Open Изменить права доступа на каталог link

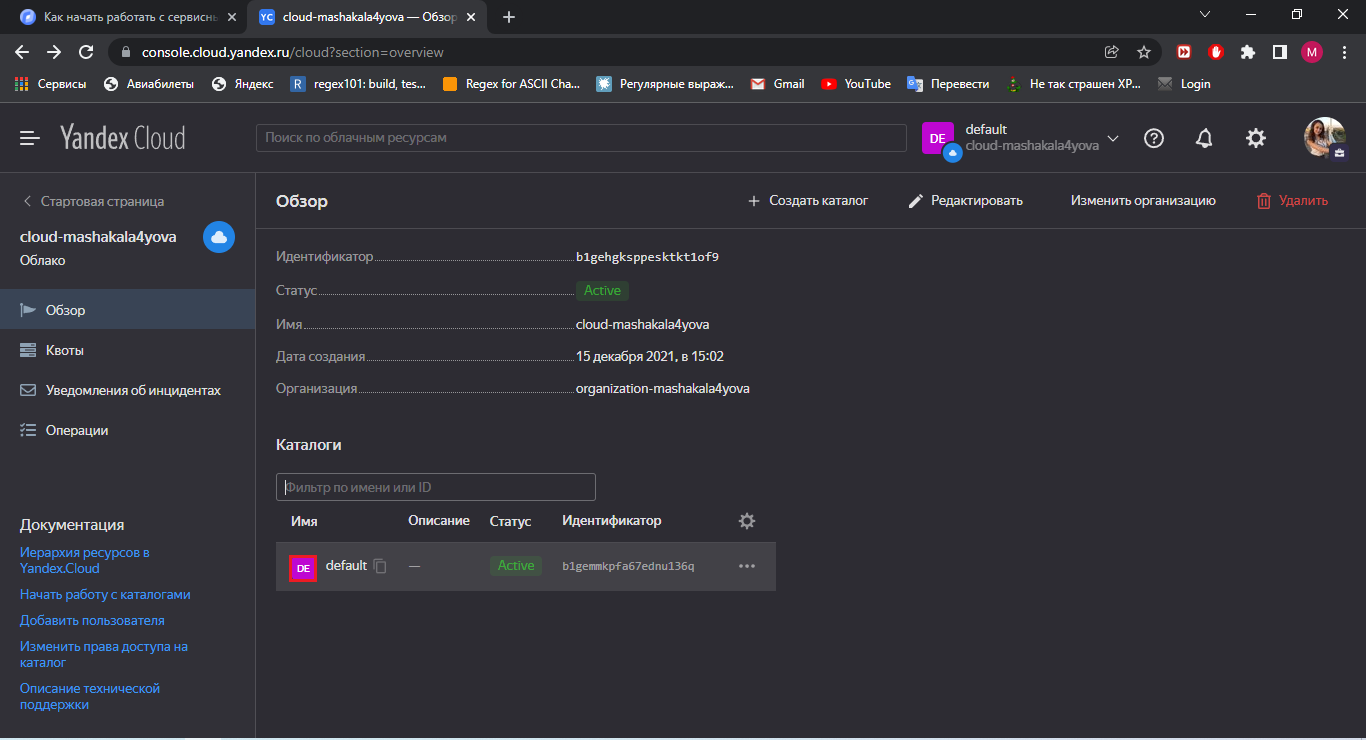coord(104,654)
